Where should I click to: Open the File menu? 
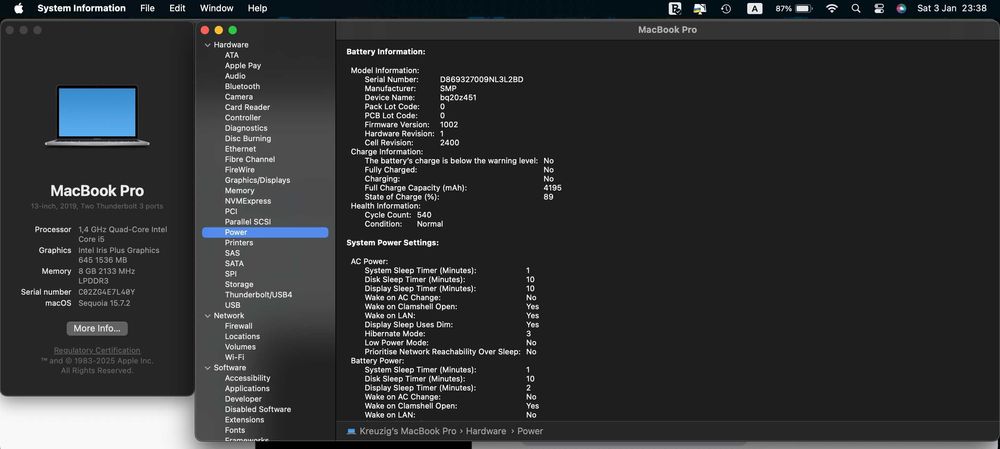(x=147, y=8)
